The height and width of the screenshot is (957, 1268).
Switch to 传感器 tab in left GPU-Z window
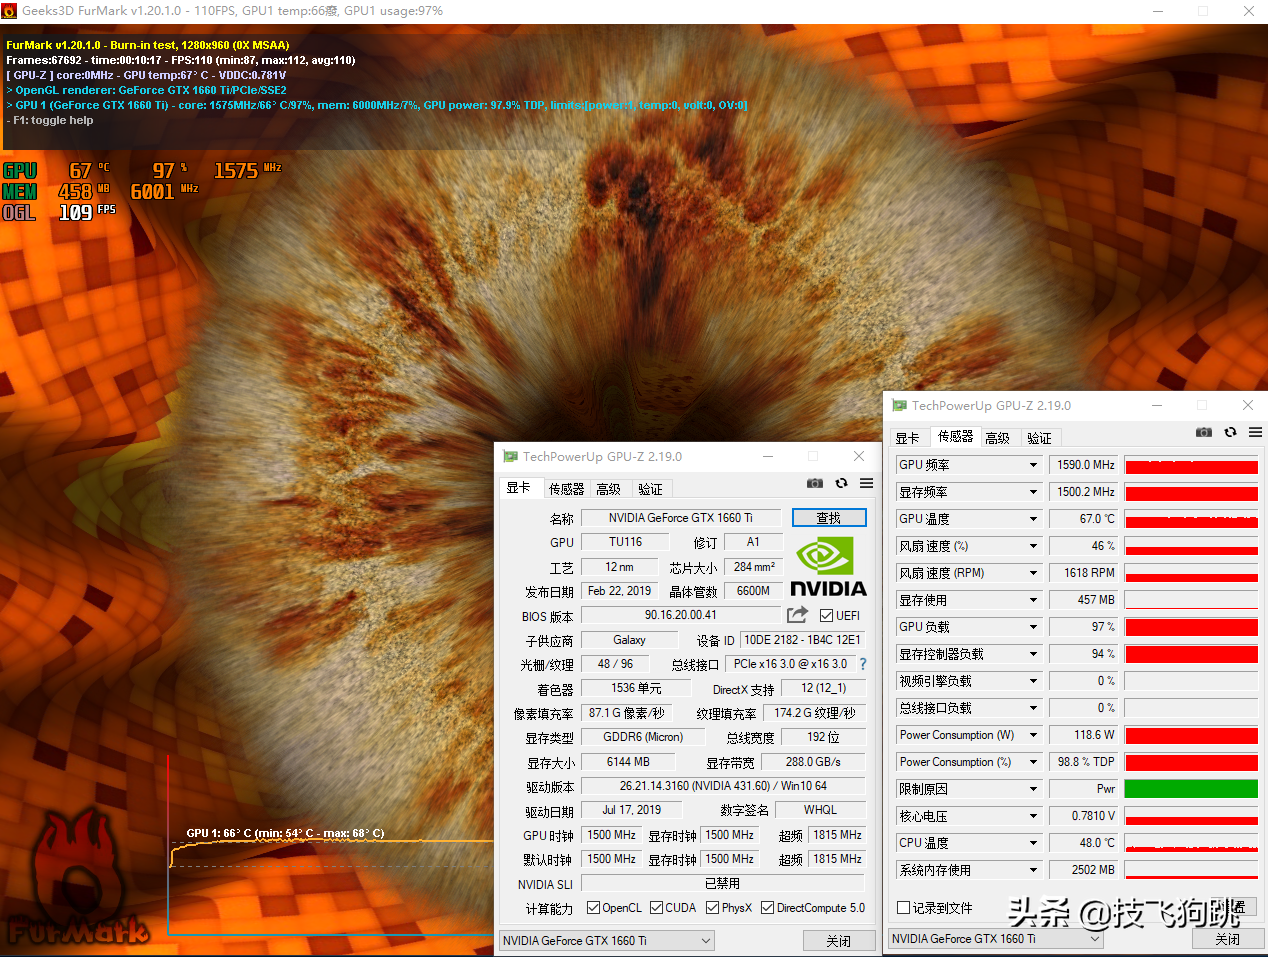[x=566, y=489]
